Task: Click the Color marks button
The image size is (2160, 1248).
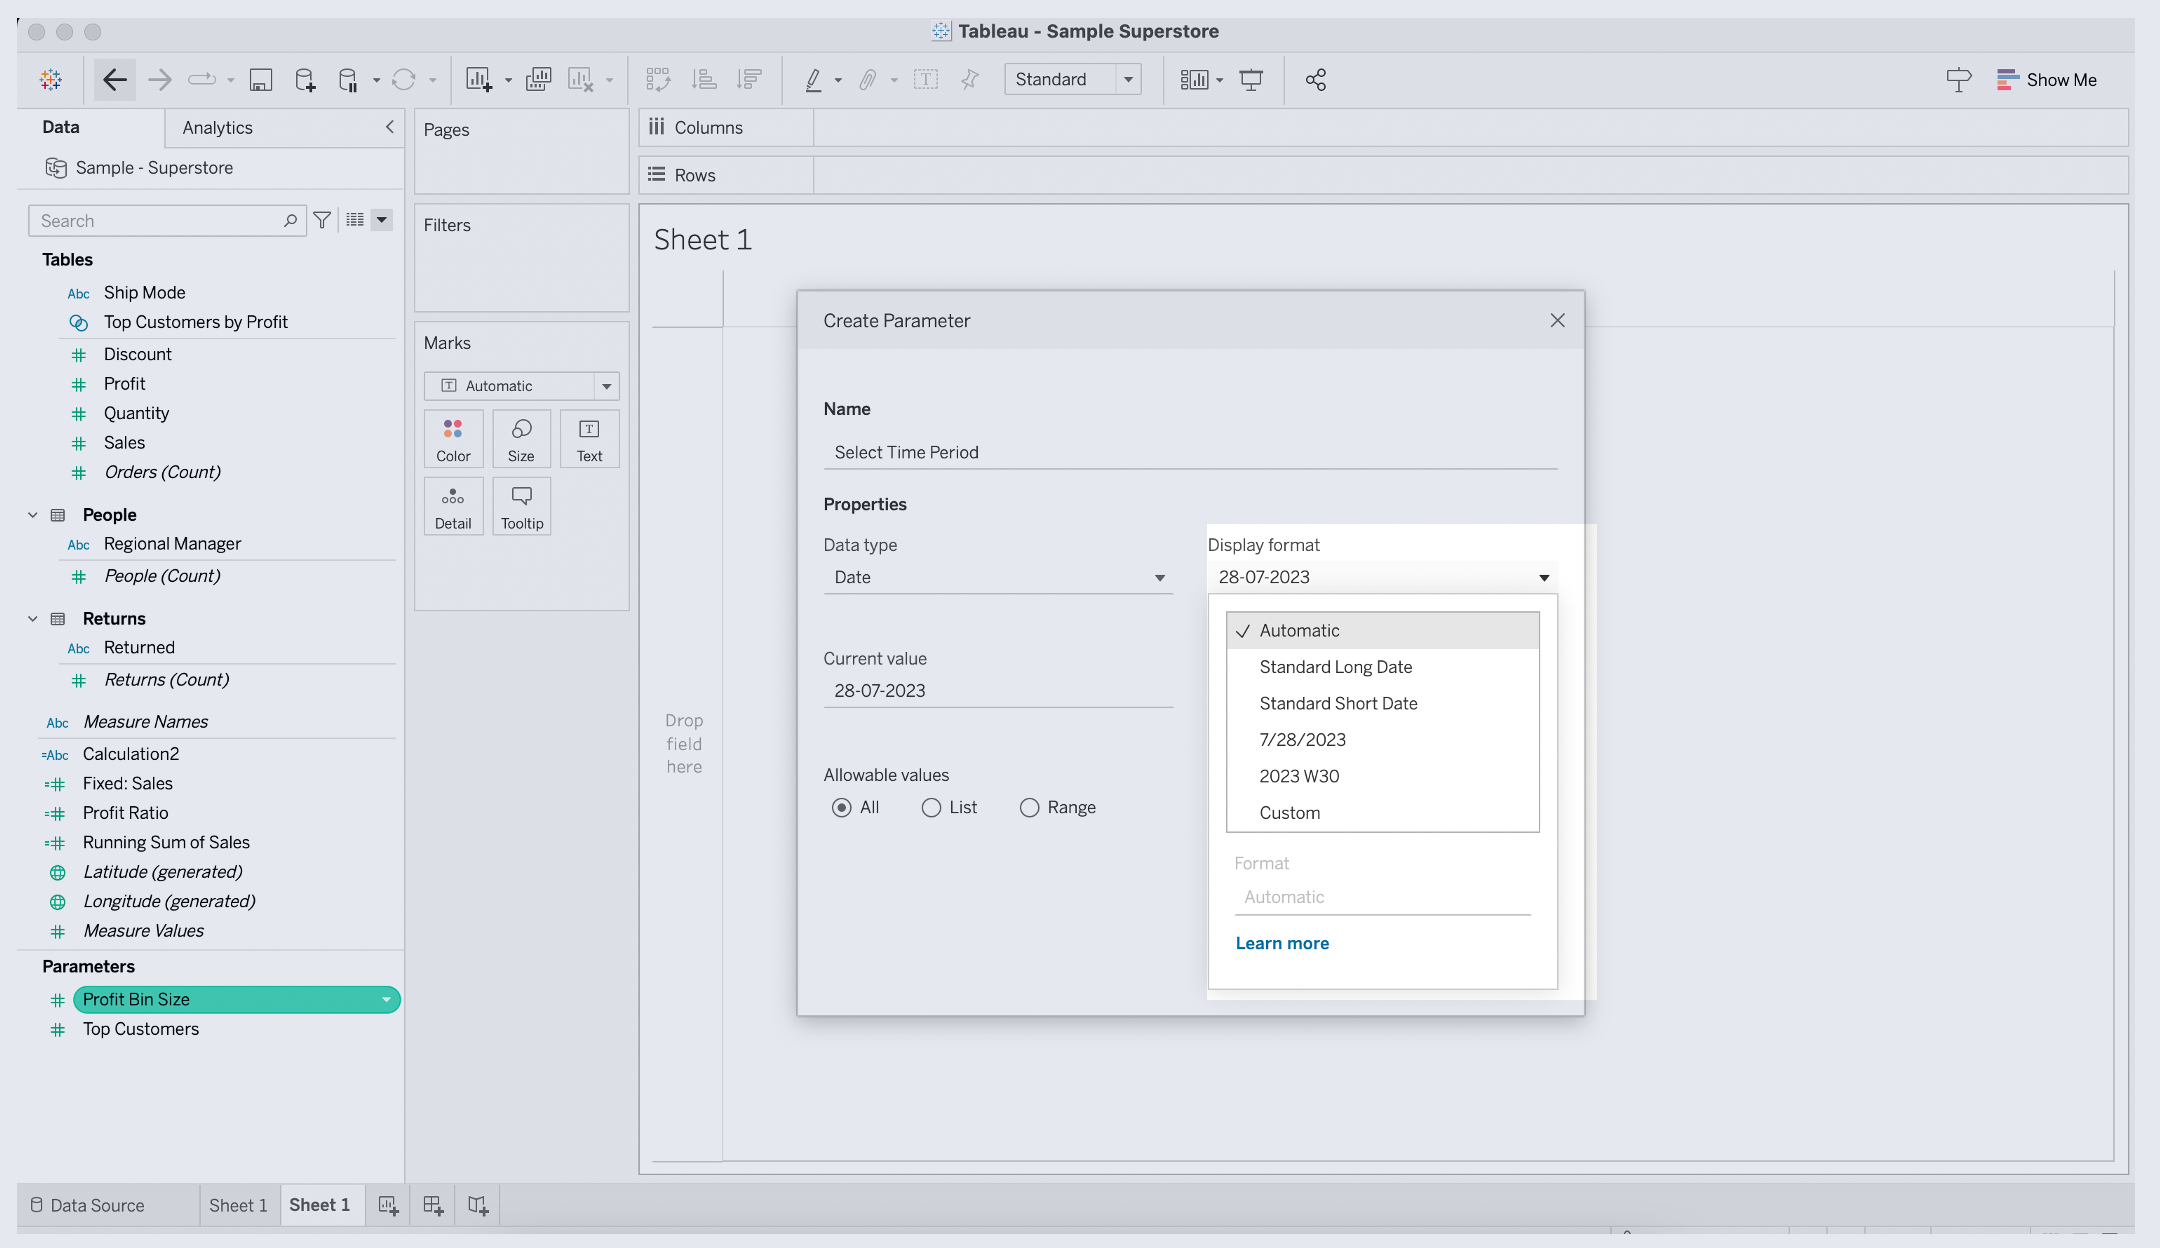Action: pos(453,439)
